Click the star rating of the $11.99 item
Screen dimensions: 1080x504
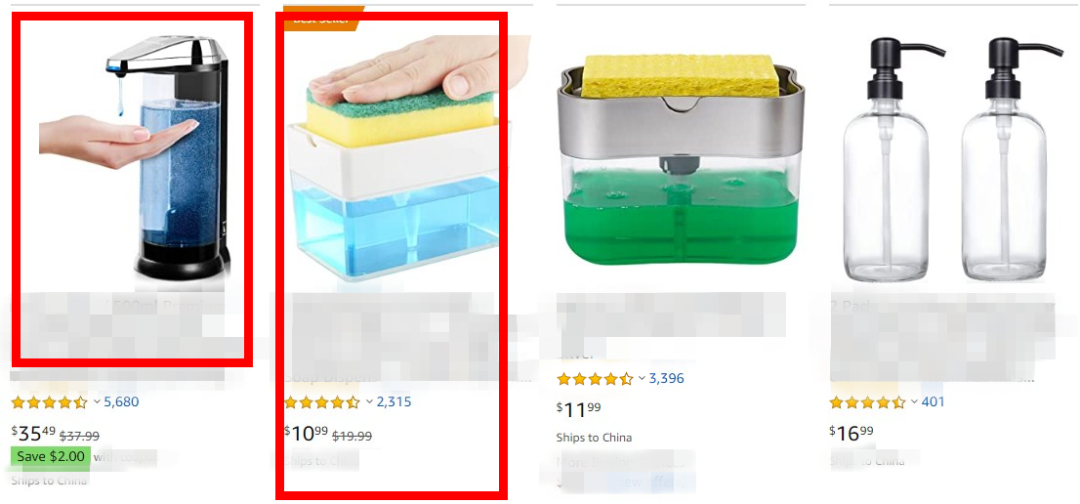tap(595, 379)
